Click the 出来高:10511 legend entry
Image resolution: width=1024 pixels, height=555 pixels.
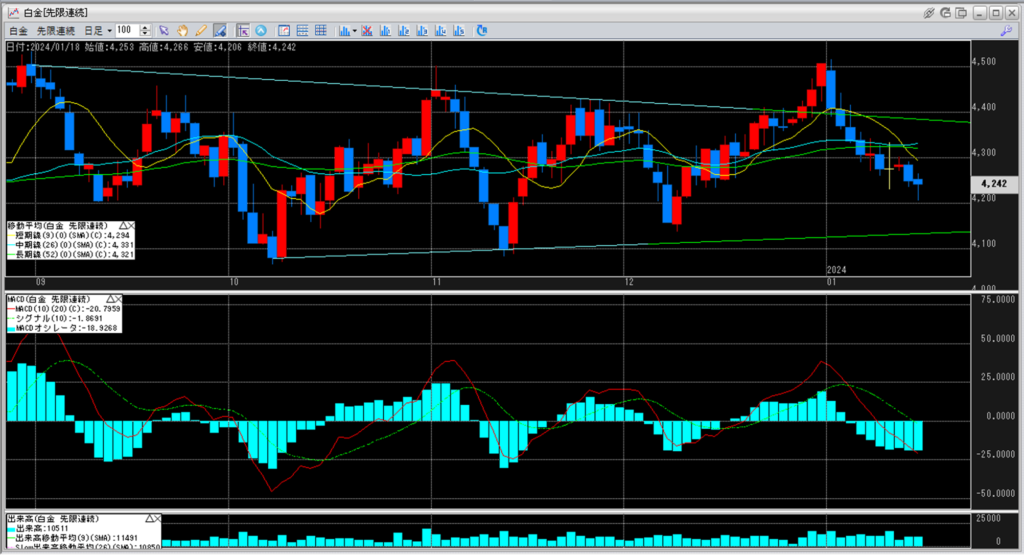pos(38,528)
